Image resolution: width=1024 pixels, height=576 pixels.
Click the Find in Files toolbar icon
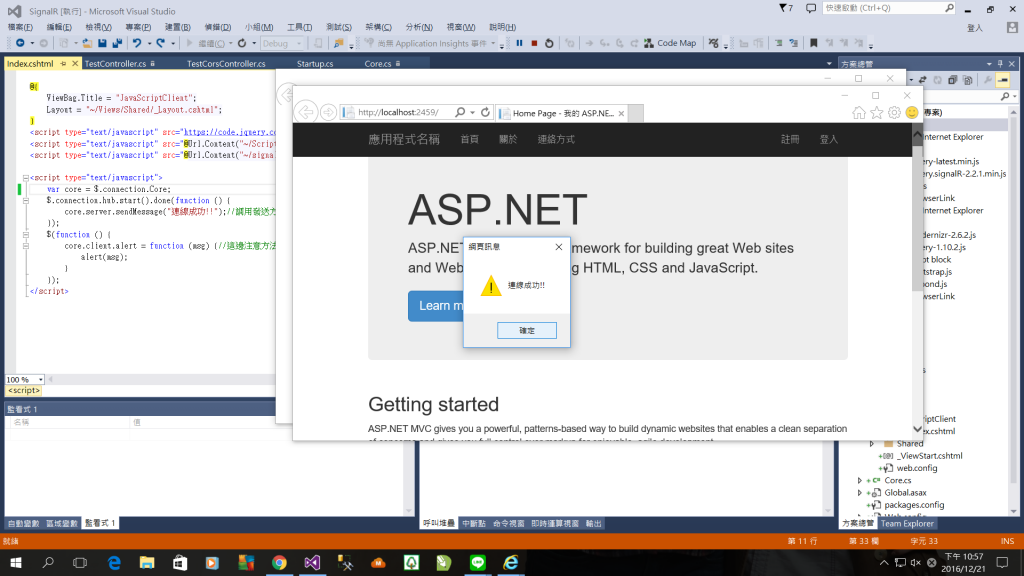pyautogui.click(x=338, y=43)
